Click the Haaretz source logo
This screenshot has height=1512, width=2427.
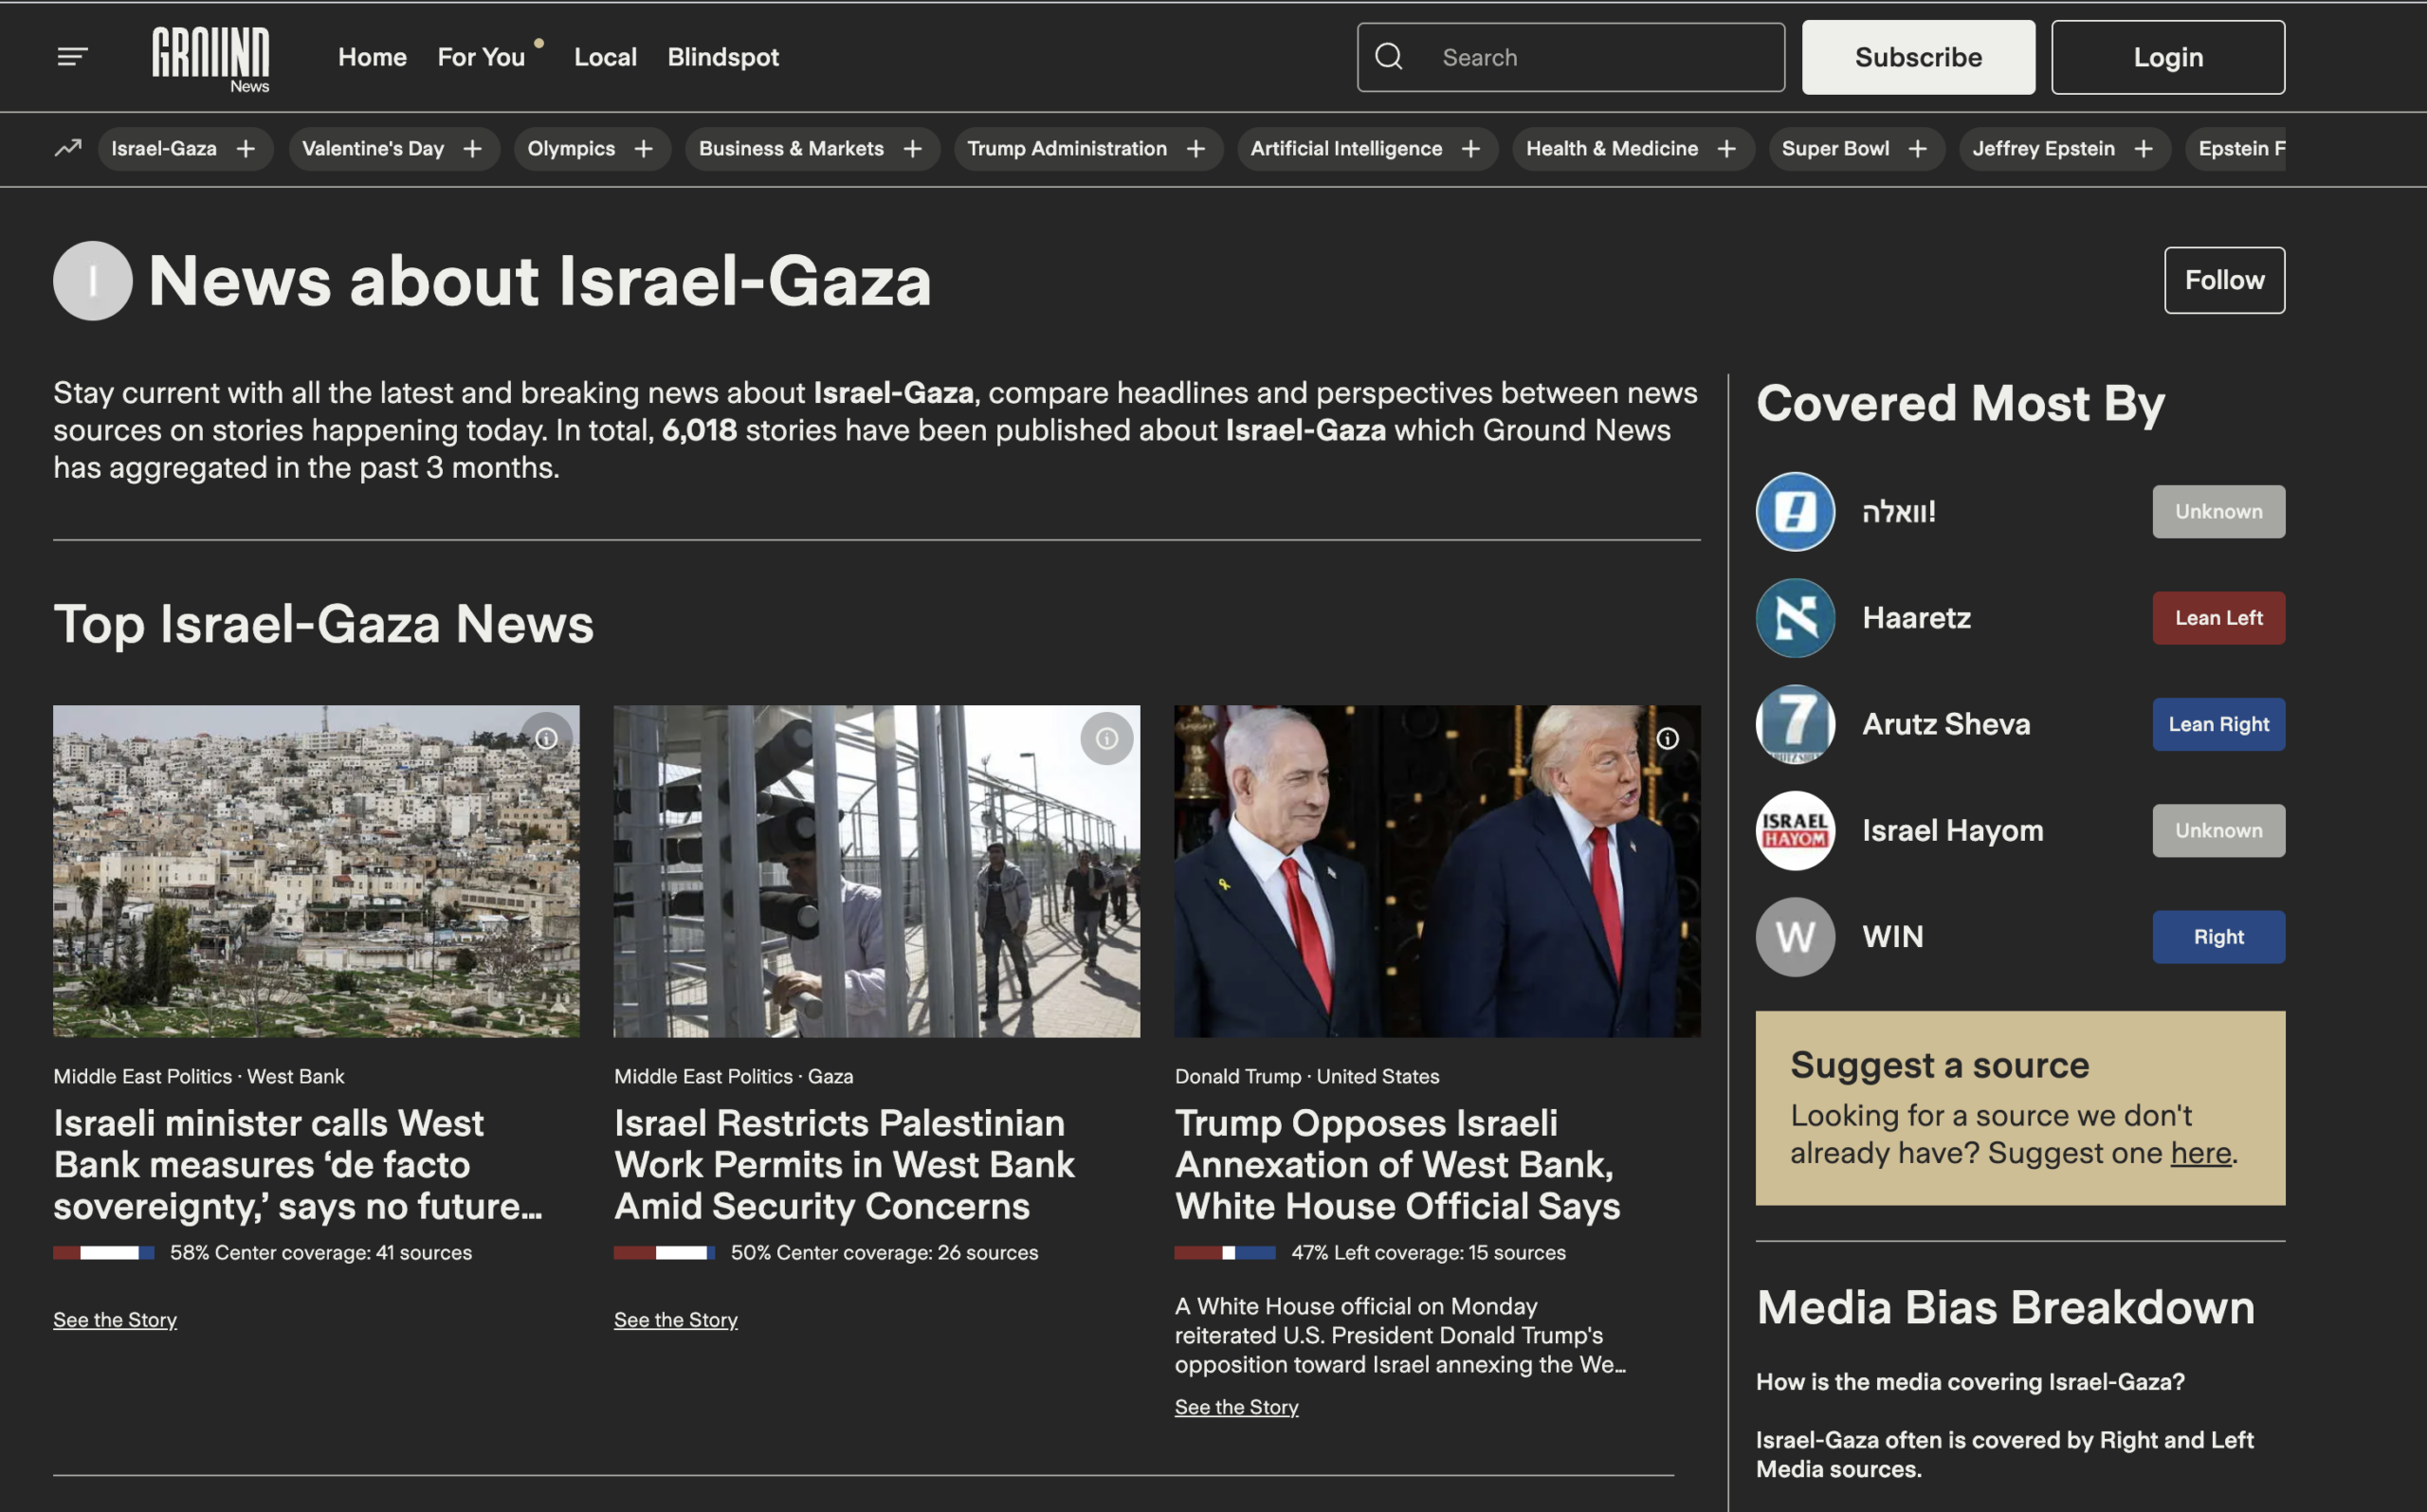coord(1795,618)
